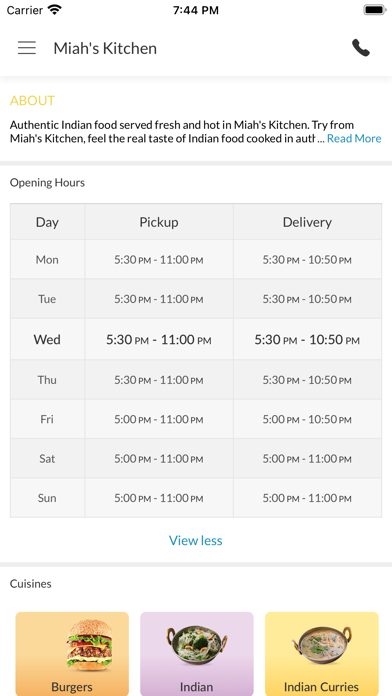The width and height of the screenshot is (392, 696).
Task: Tap Friday's pickup hours cell
Action: coord(159,419)
